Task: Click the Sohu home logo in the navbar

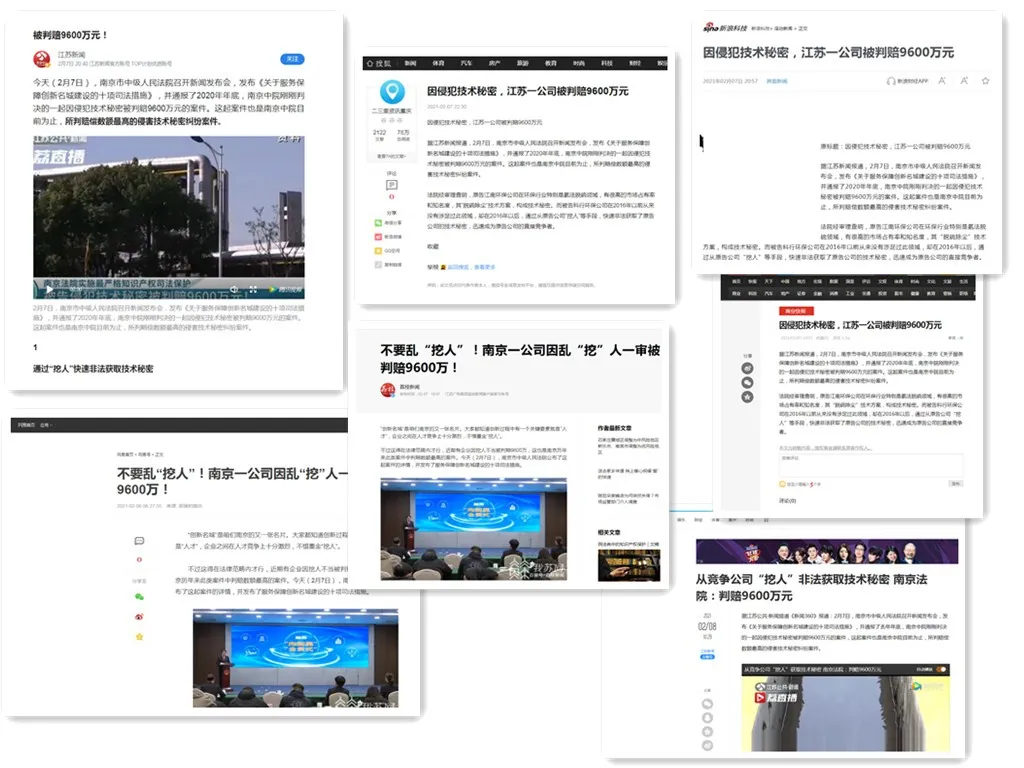Action: (371, 60)
